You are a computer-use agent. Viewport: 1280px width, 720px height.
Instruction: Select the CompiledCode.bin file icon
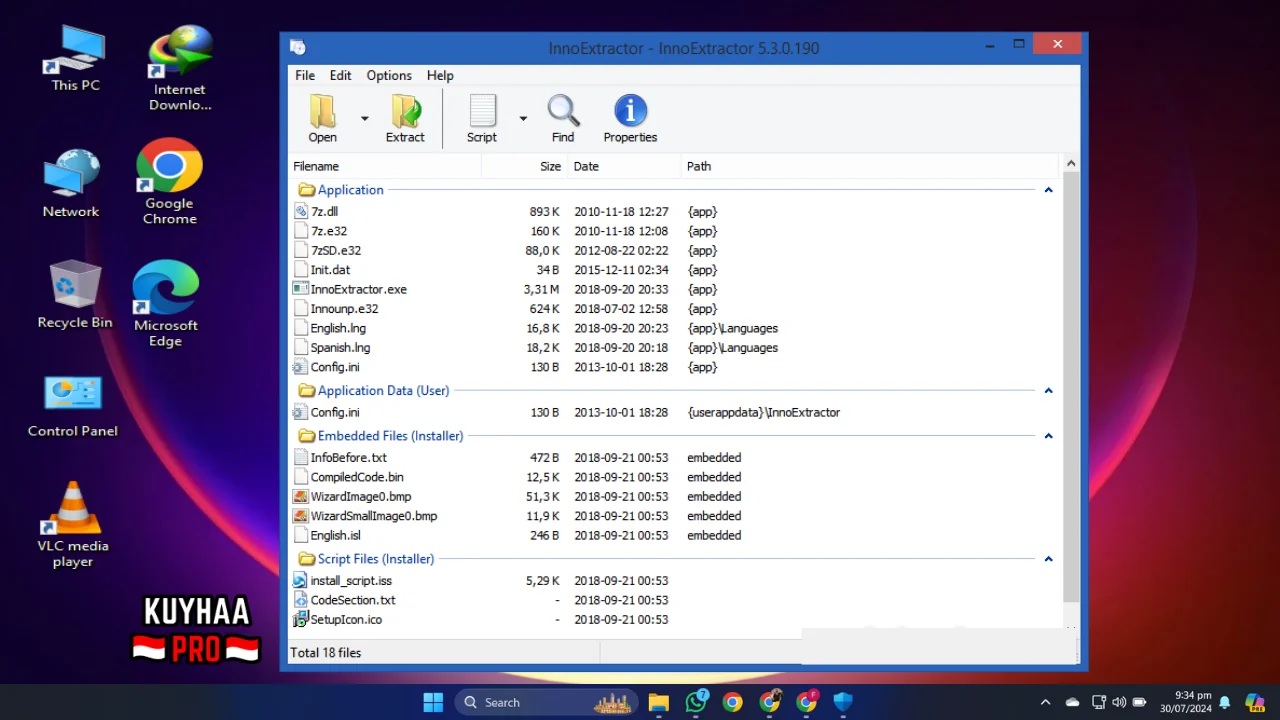click(302, 477)
